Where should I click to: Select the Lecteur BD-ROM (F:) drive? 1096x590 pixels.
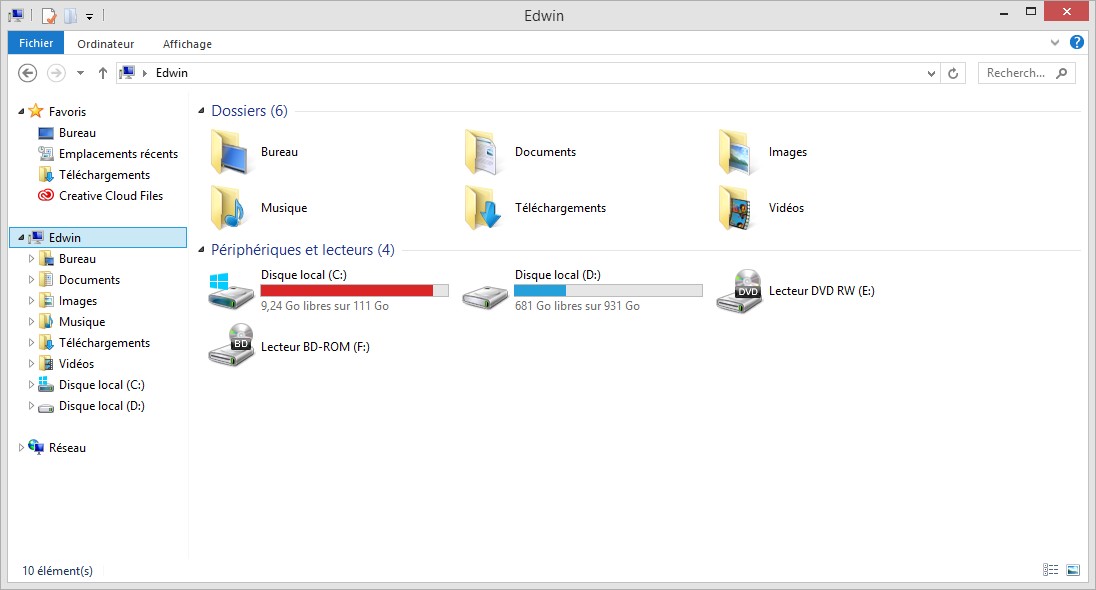(289, 346)
